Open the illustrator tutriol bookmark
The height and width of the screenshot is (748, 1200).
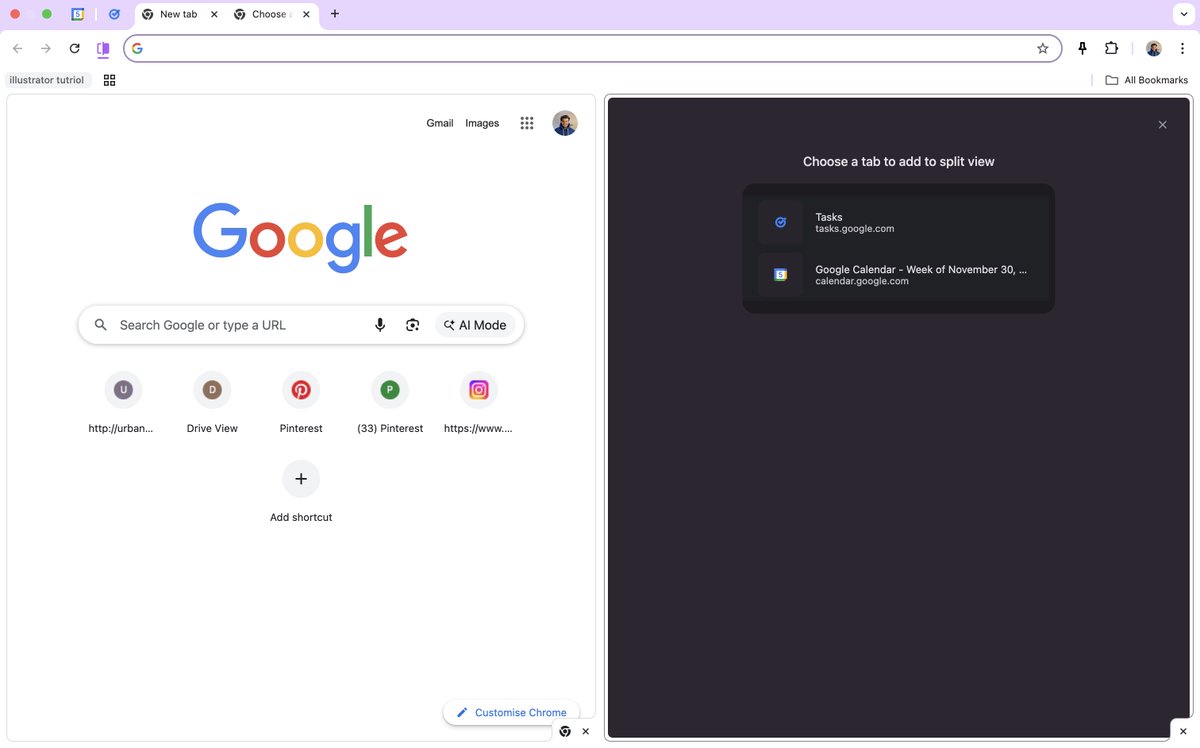47,80
